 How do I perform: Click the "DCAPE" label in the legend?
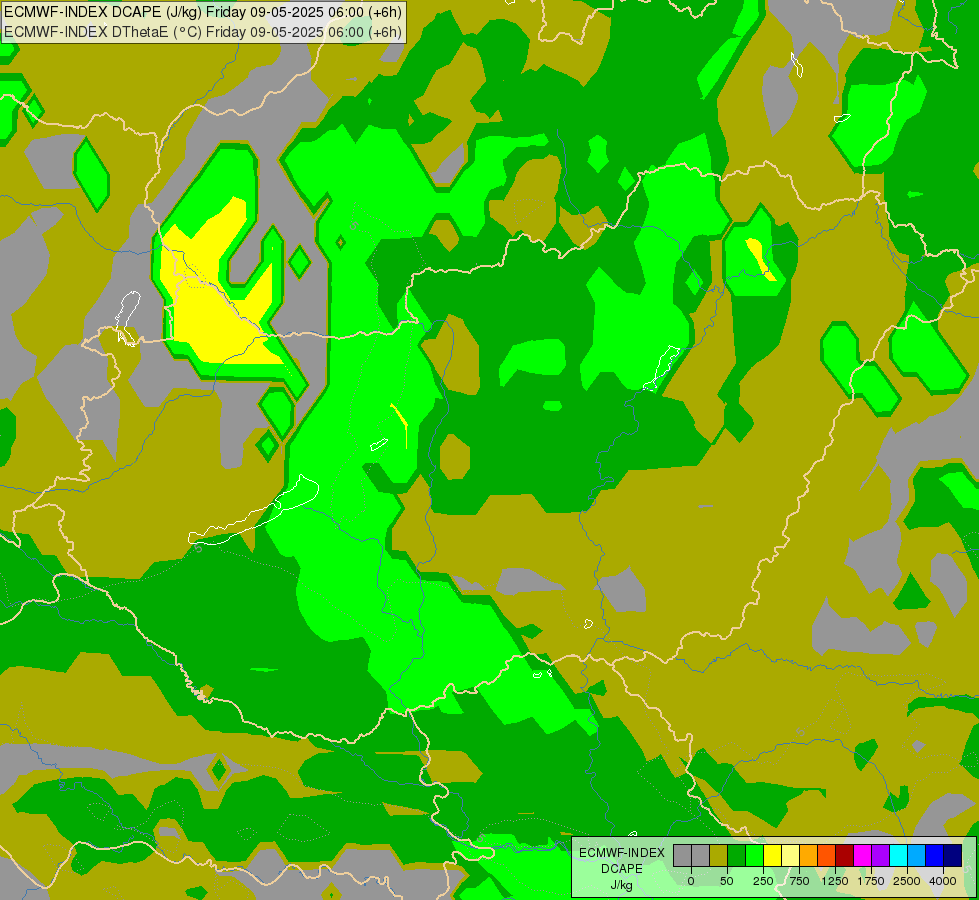point(622,869)
